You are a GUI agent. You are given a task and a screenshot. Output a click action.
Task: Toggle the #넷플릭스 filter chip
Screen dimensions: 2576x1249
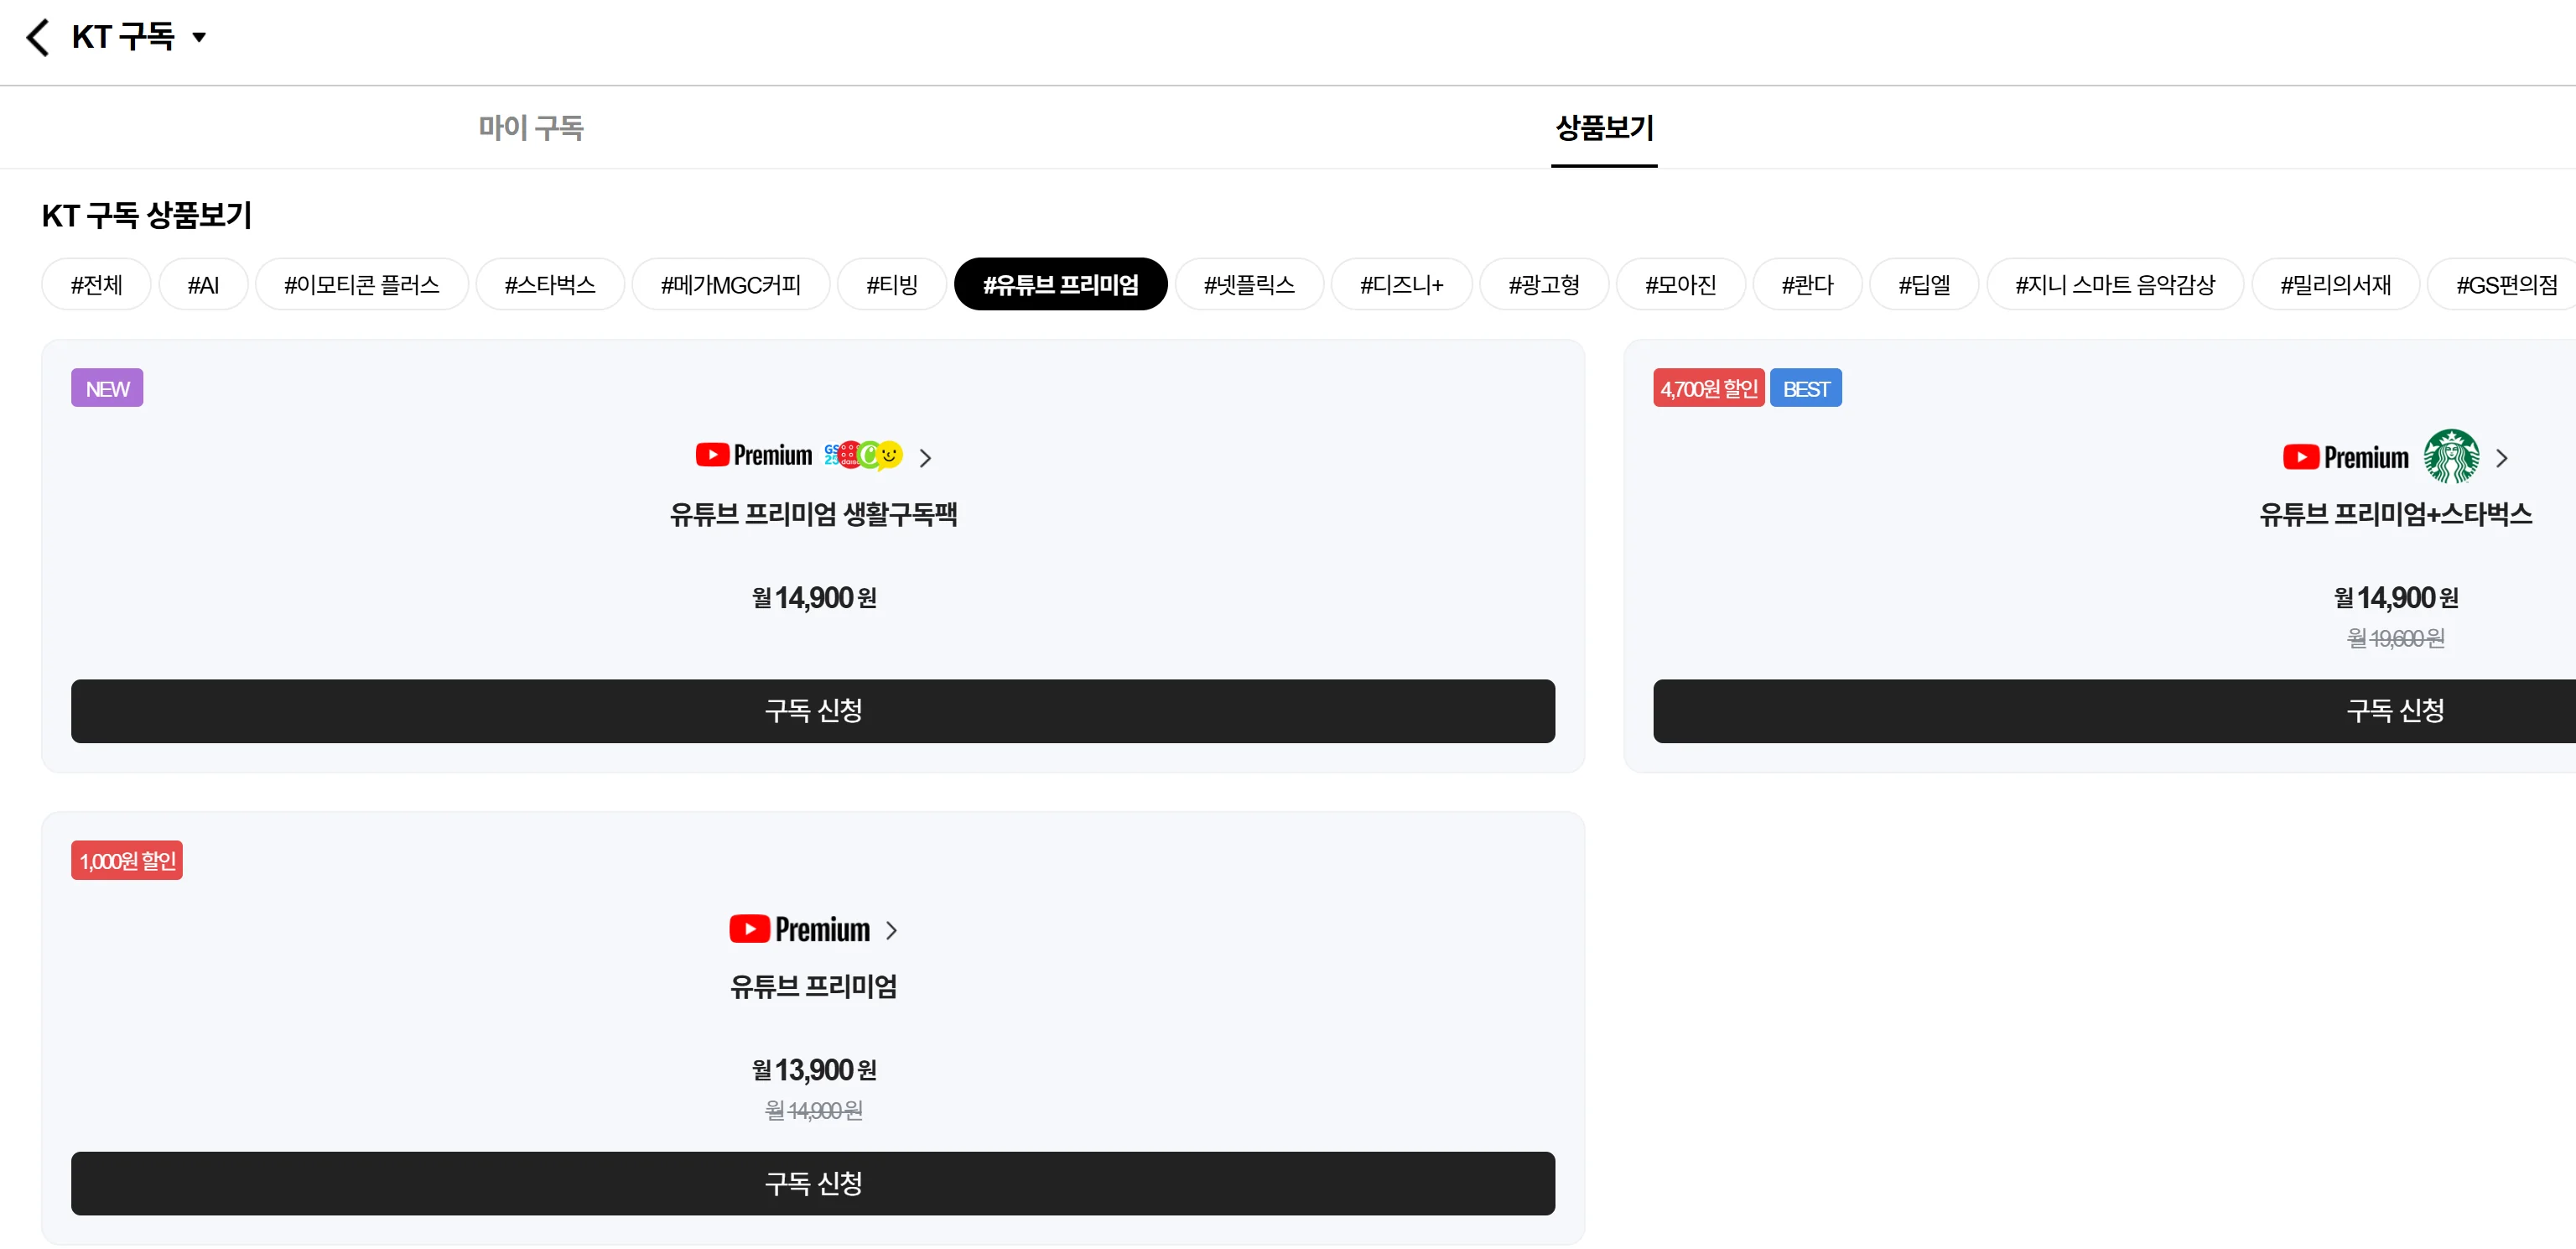1249,284
